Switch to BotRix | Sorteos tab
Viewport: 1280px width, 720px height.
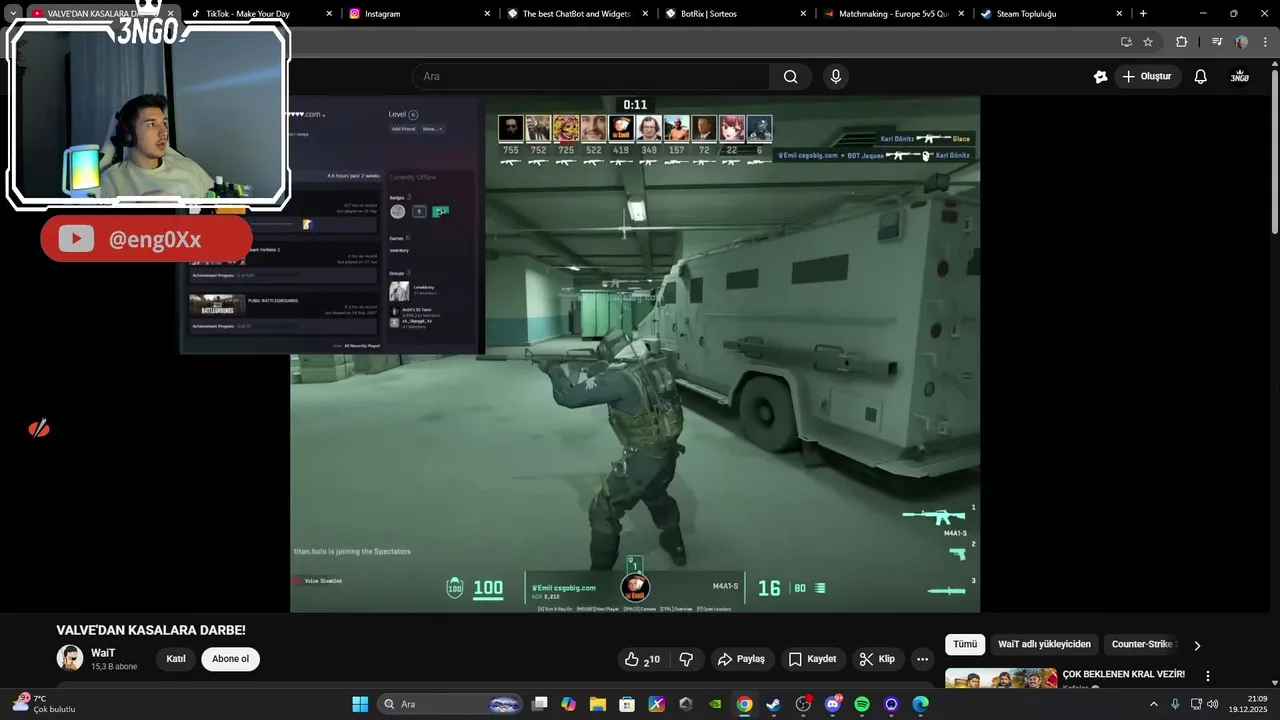pos(734,14)
